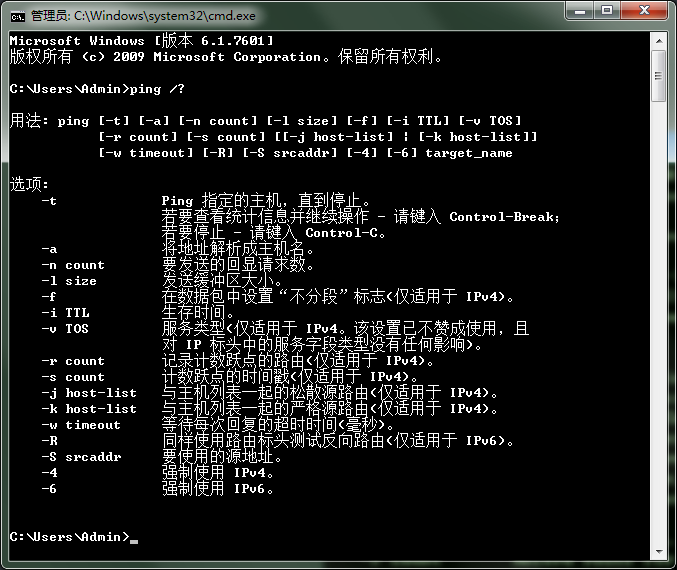Click the '-n count' option in list
This screenshot has height=570, width=677.
tap(73, 265)
